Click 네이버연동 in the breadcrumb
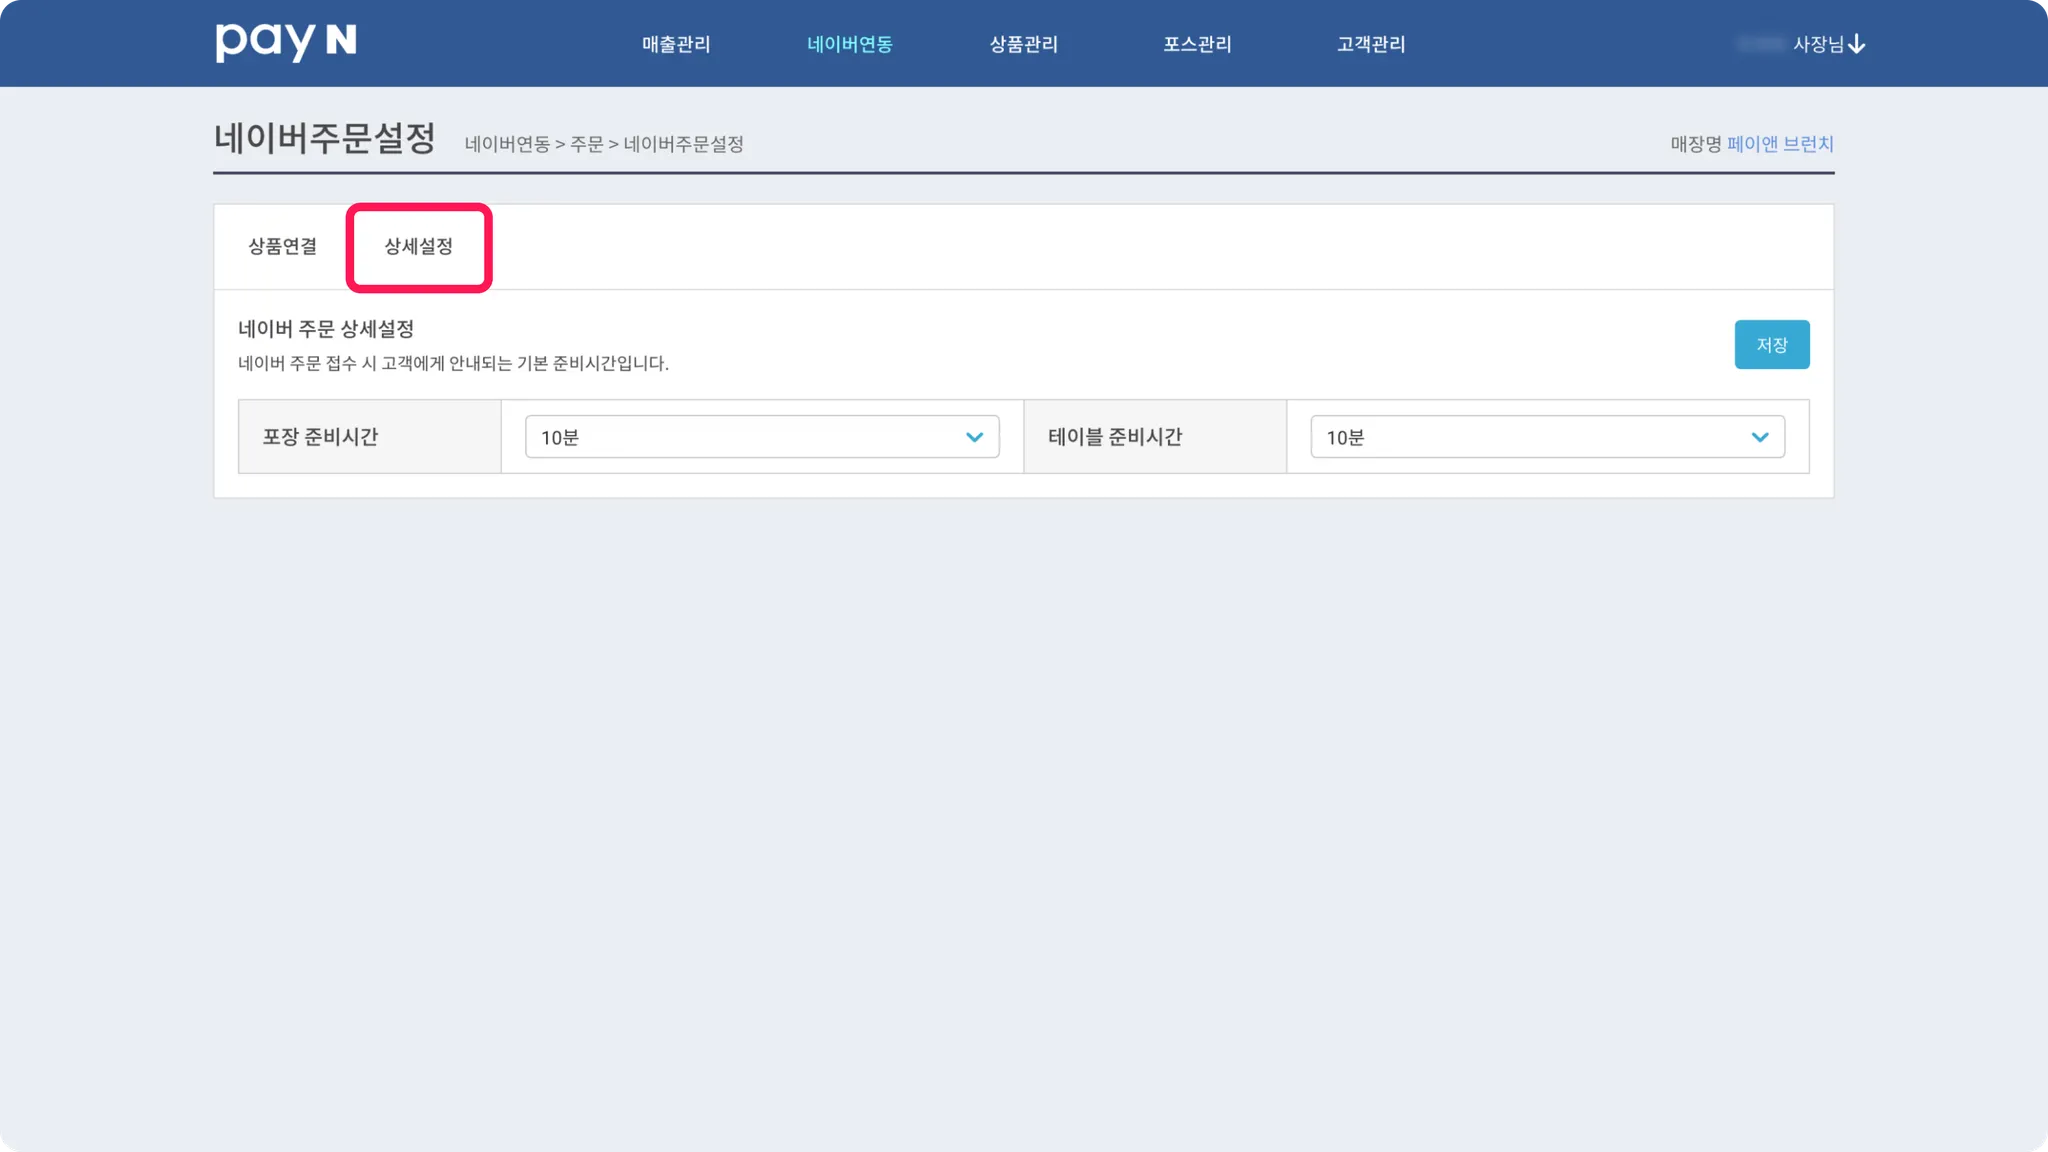Screen dimensions: 2048x1152 [507, 144]
